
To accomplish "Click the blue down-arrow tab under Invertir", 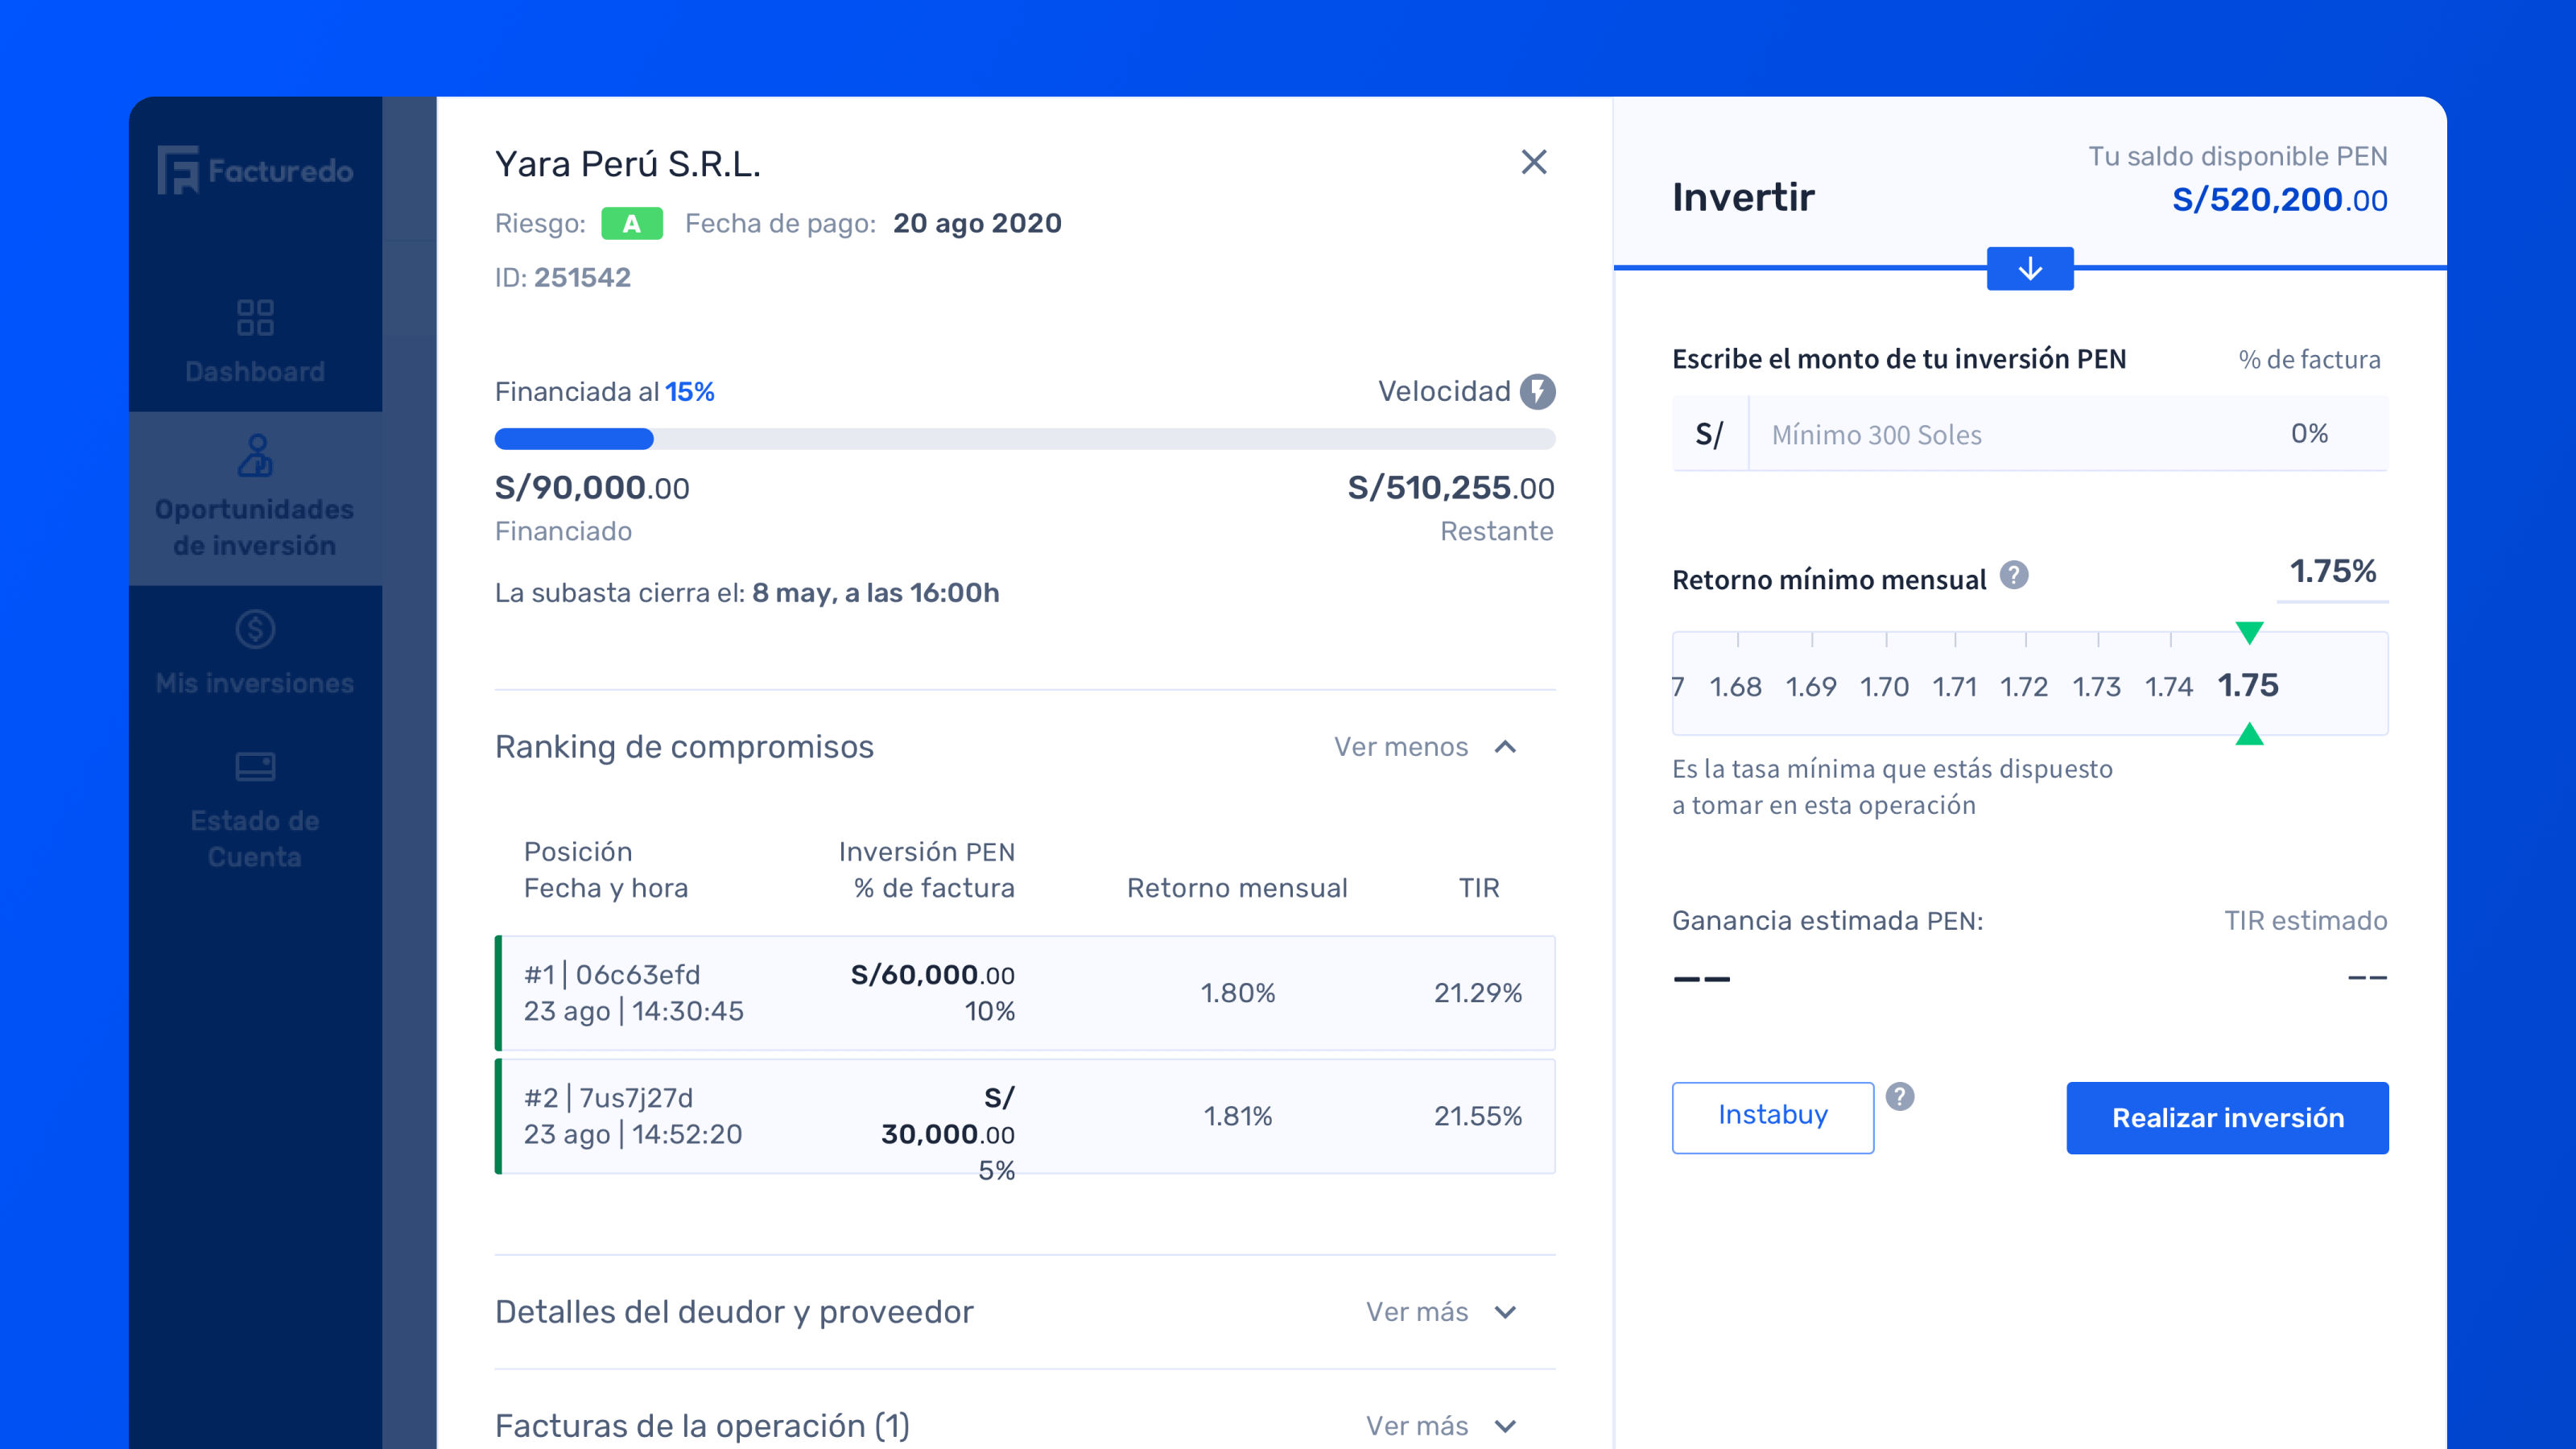I will [2029, 269].
